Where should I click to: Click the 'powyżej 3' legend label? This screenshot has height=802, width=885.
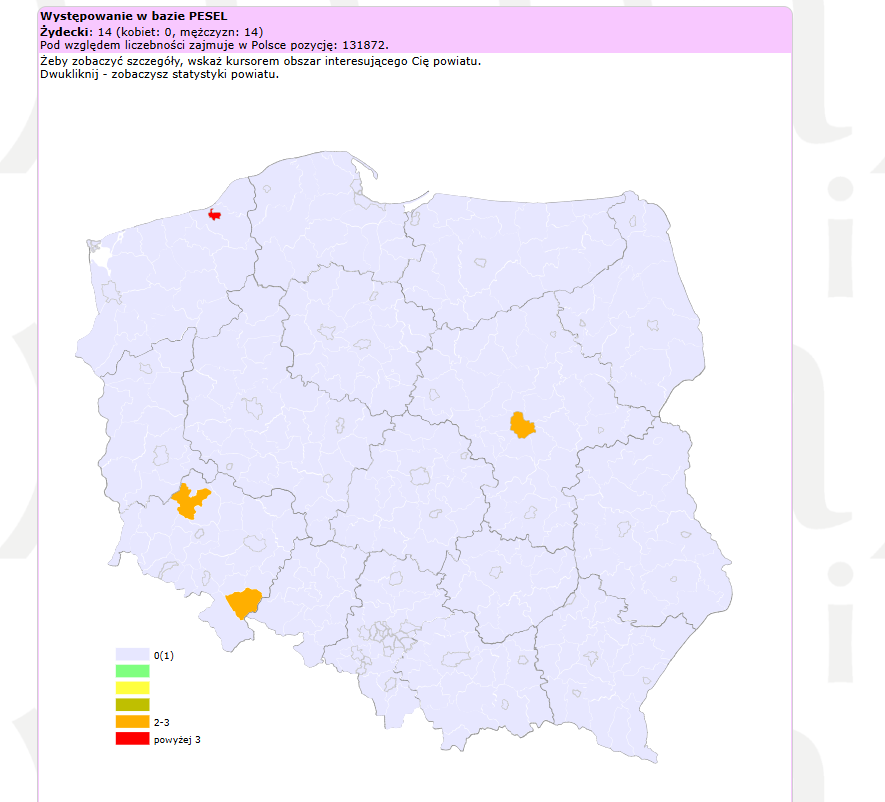178,740
